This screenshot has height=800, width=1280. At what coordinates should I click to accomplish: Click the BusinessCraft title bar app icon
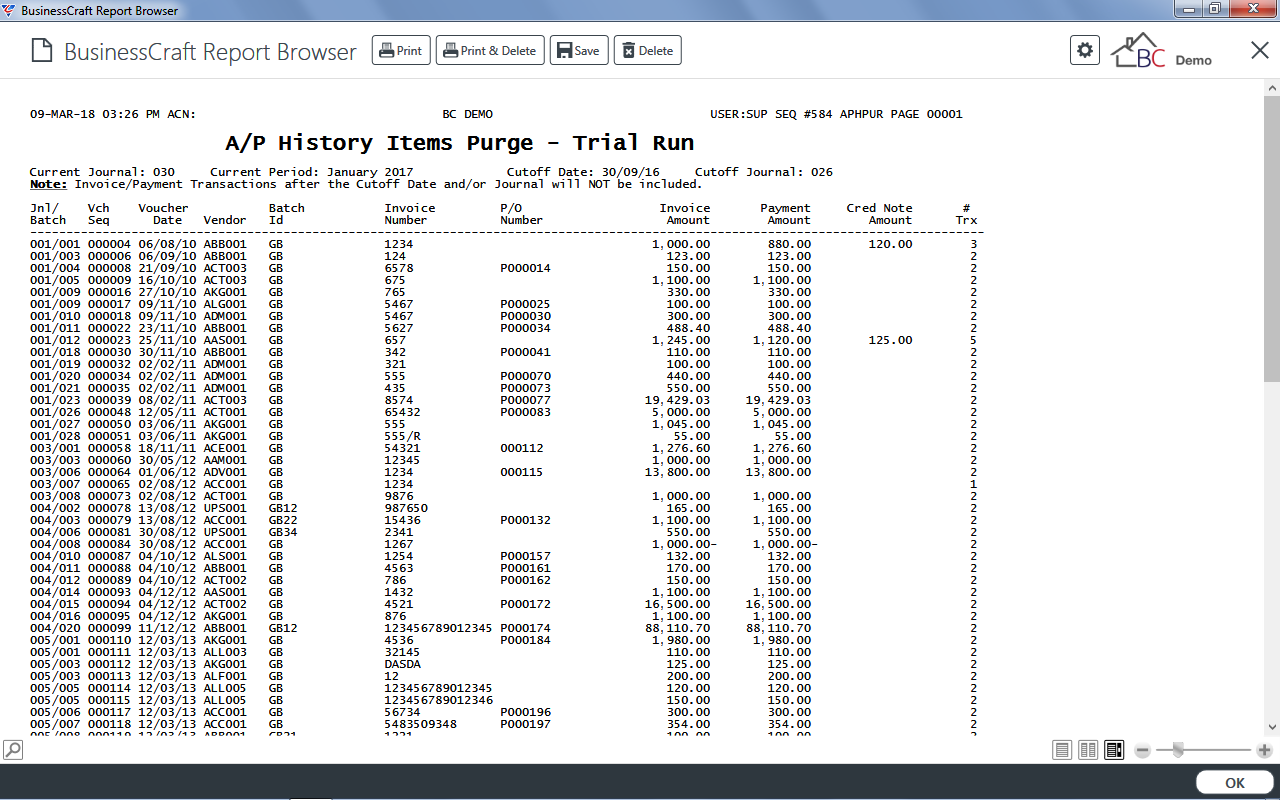(10, 10)
